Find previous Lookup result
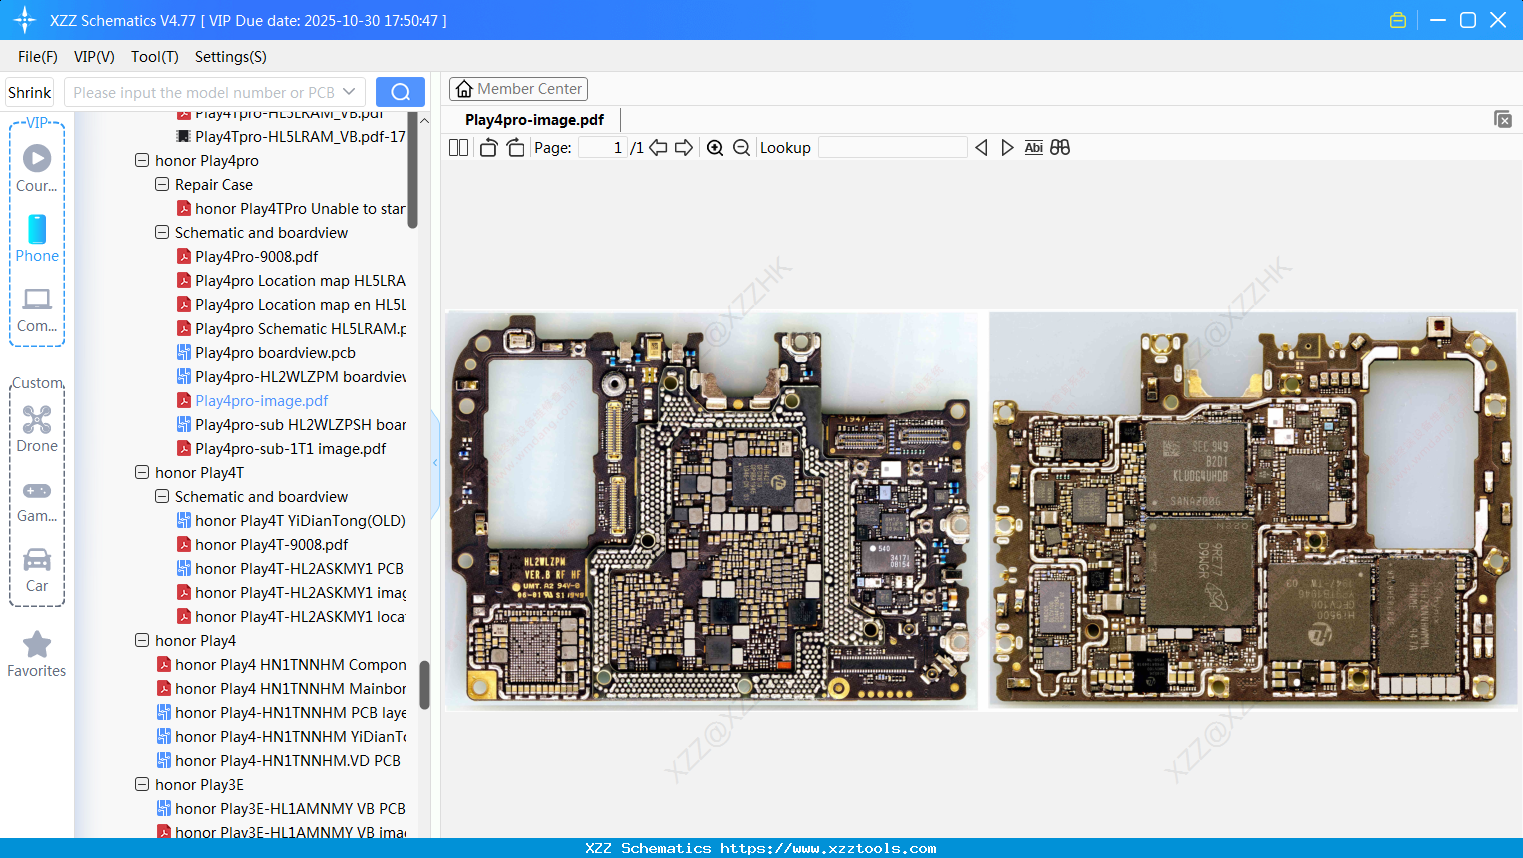1523x858 pixels. click(981, 148)
